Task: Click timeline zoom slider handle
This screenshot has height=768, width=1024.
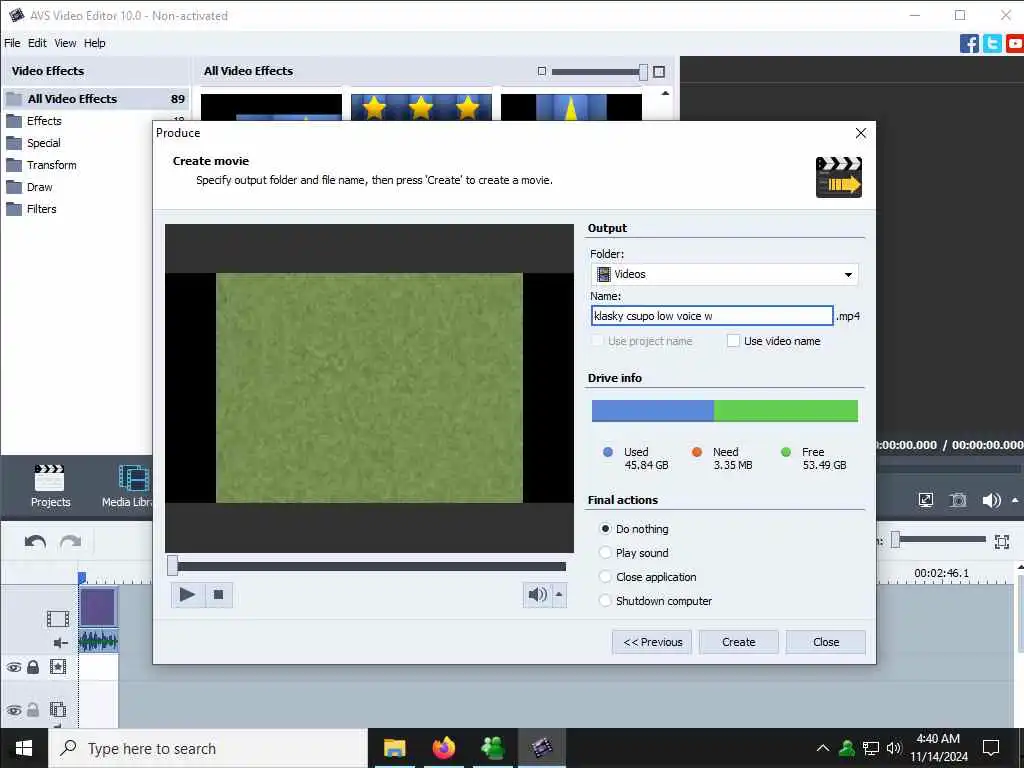Action: 896,539
